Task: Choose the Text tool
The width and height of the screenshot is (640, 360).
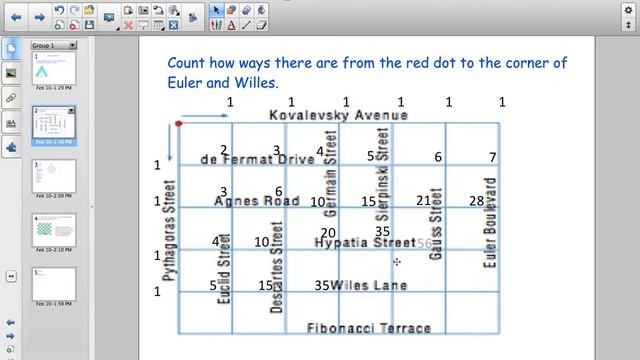Action: tap(231, 25)
